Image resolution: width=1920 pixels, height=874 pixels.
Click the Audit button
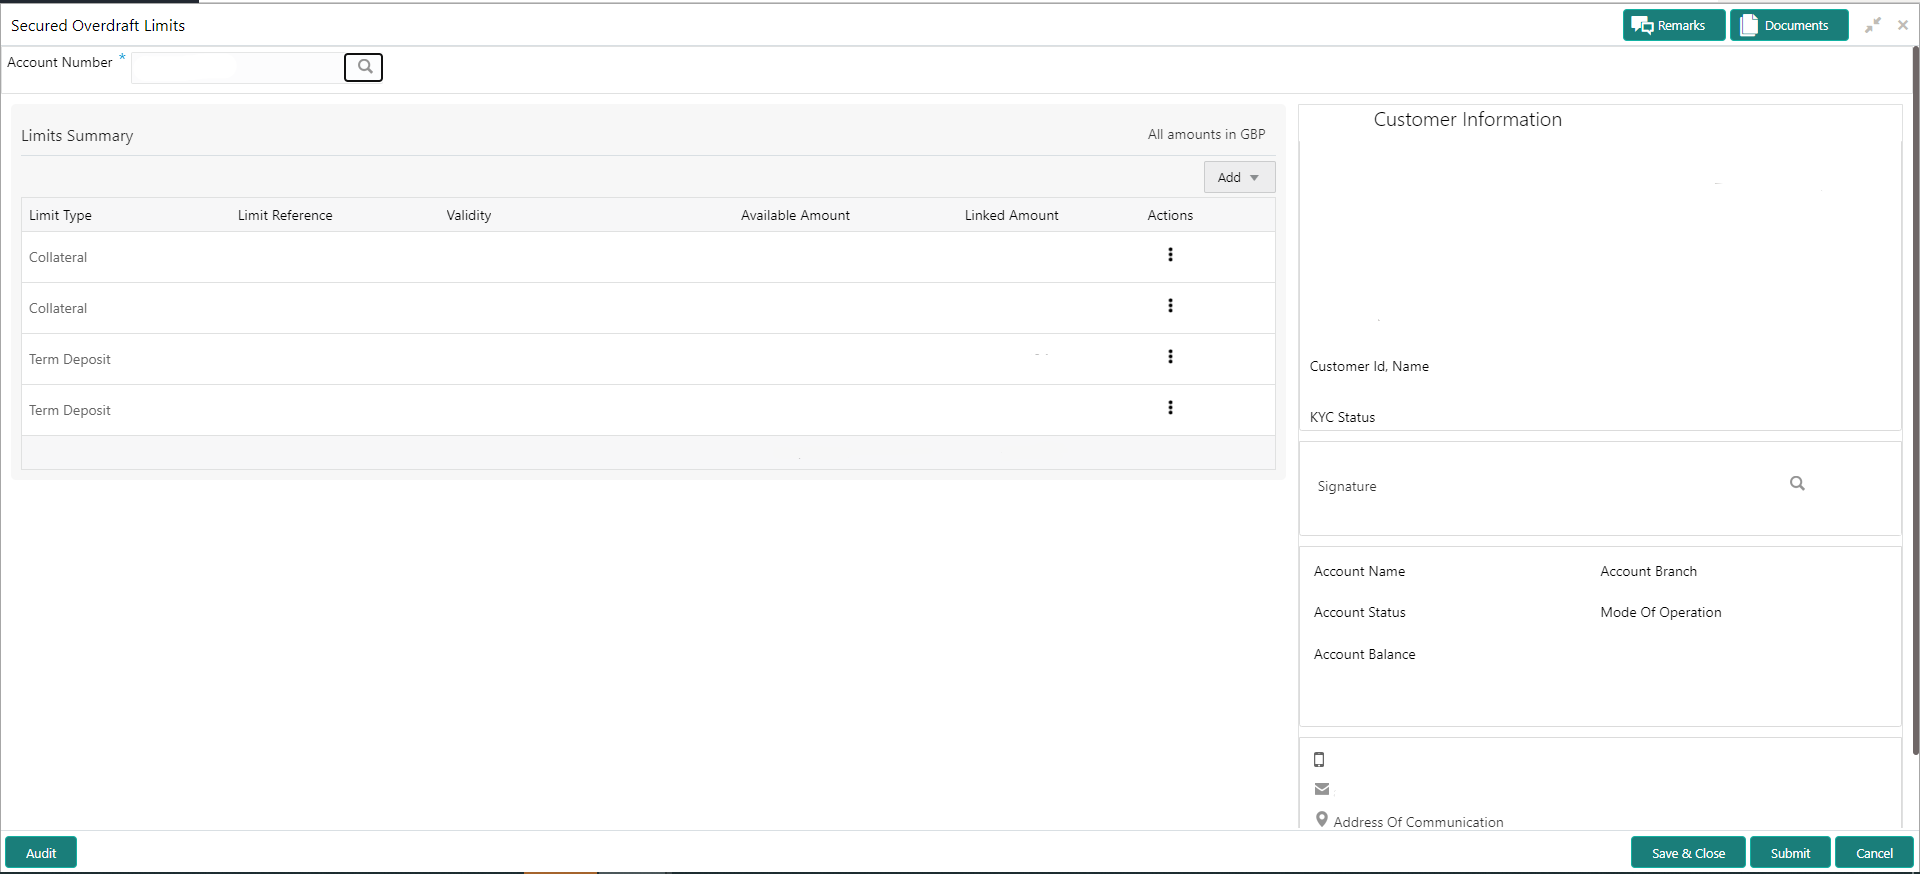(41, 853)
